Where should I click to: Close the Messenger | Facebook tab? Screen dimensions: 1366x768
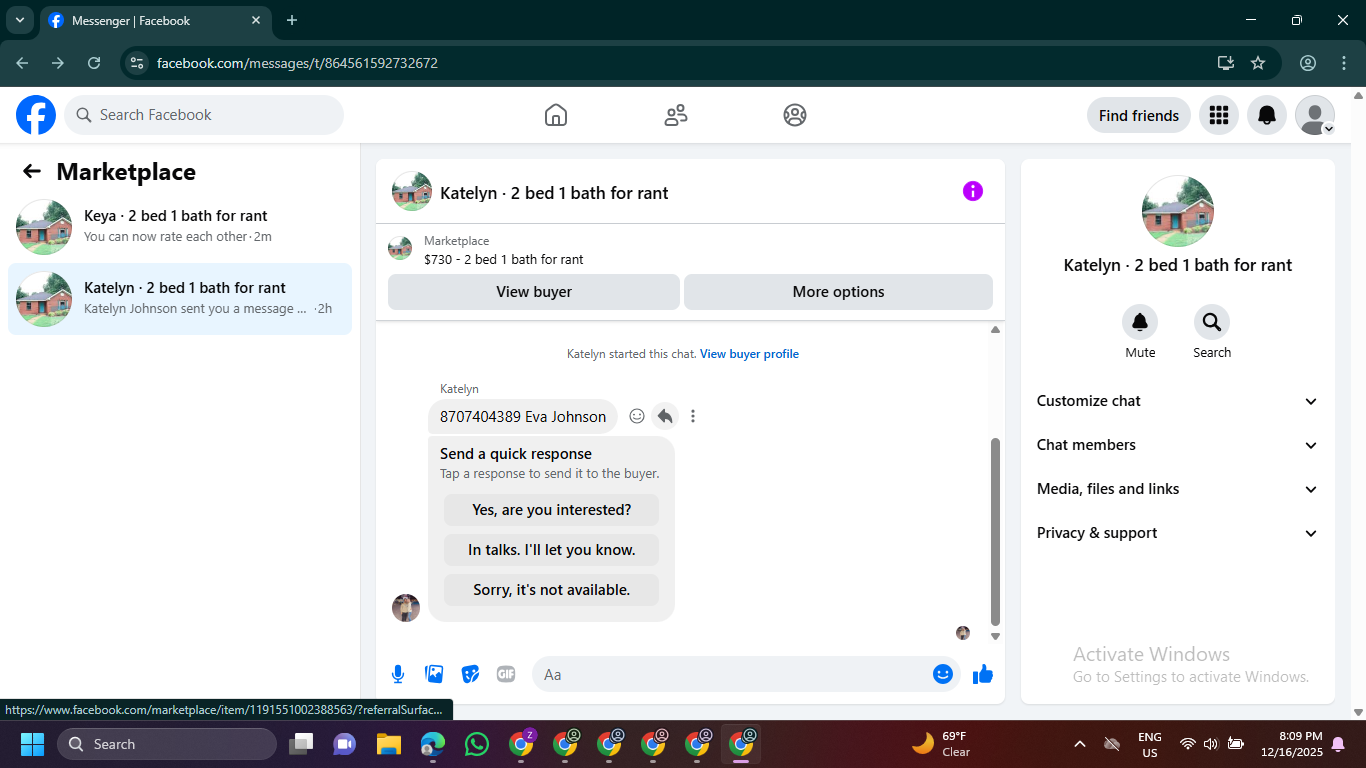[x=256, y=20]
